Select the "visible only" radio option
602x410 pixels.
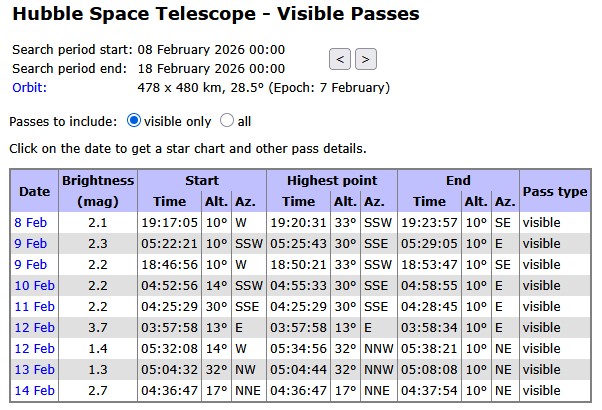[135, 121]
